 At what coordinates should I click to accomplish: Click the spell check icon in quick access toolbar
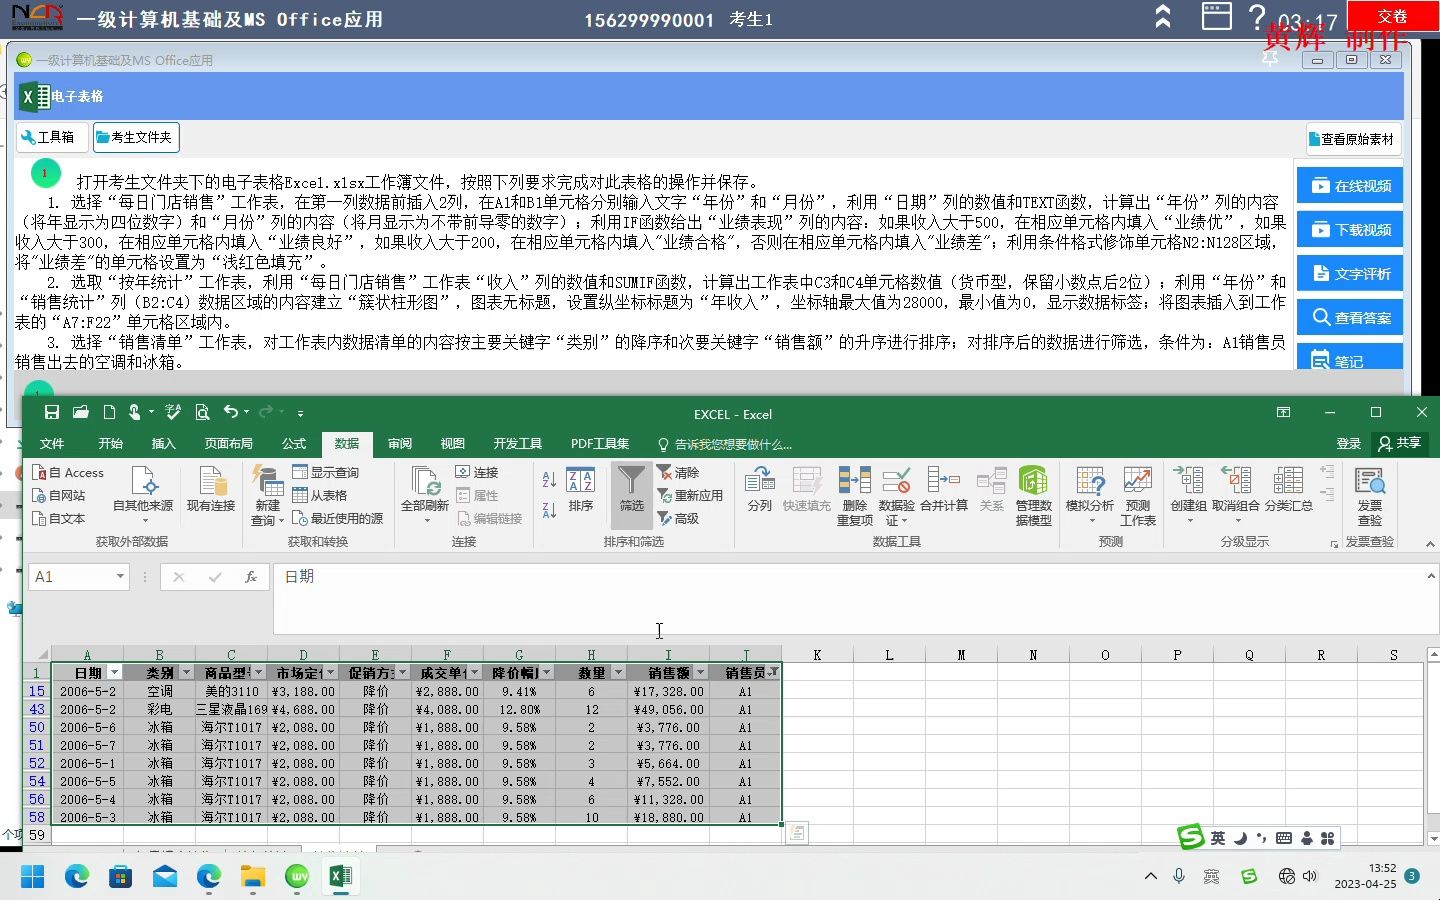click(x=173, y=412)
